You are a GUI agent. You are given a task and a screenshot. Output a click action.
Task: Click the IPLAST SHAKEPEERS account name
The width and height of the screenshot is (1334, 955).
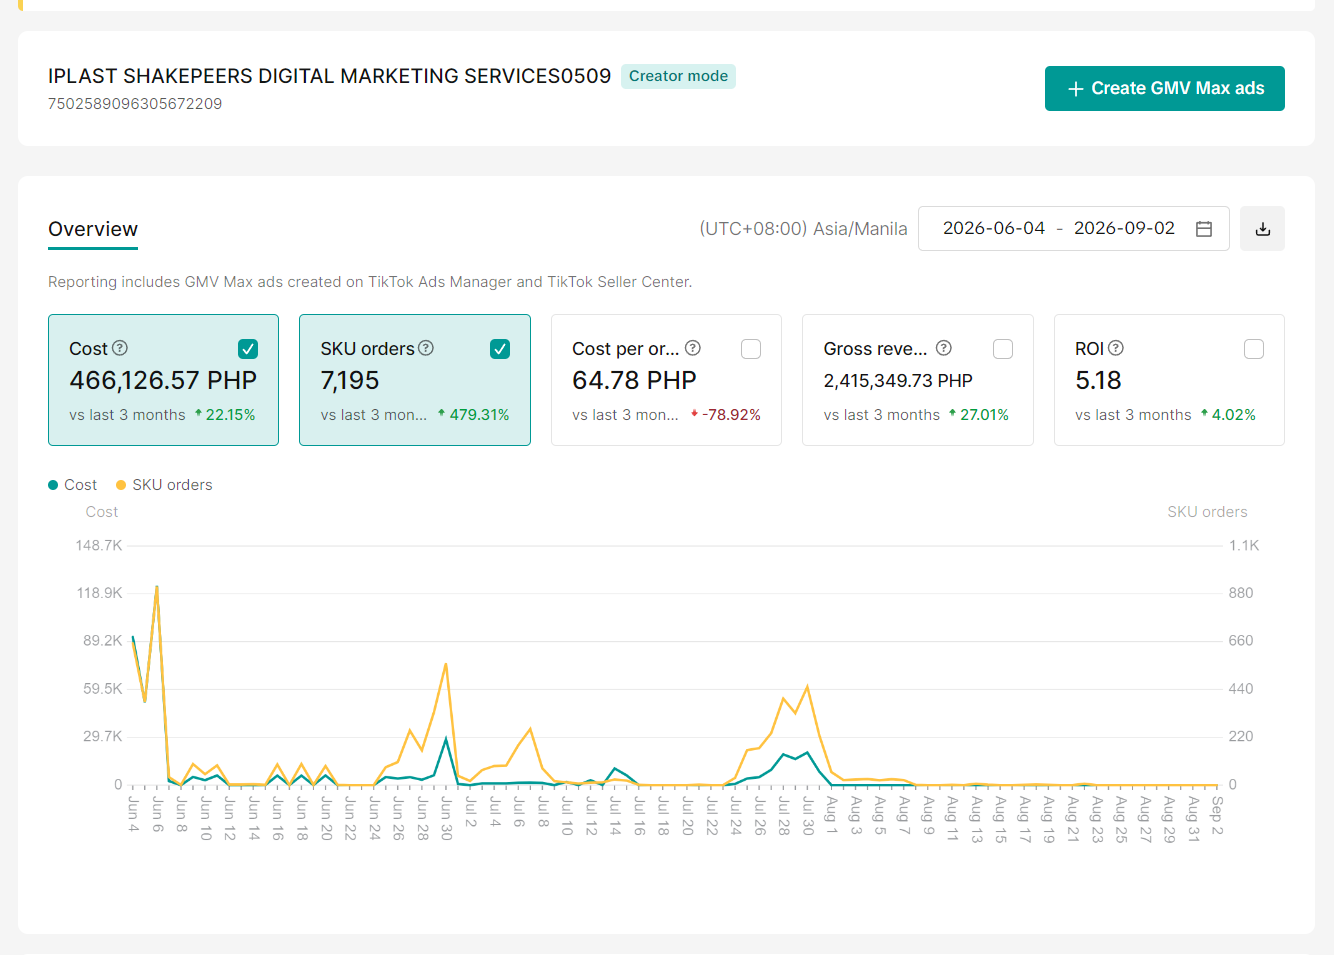[x=329, y=76]
